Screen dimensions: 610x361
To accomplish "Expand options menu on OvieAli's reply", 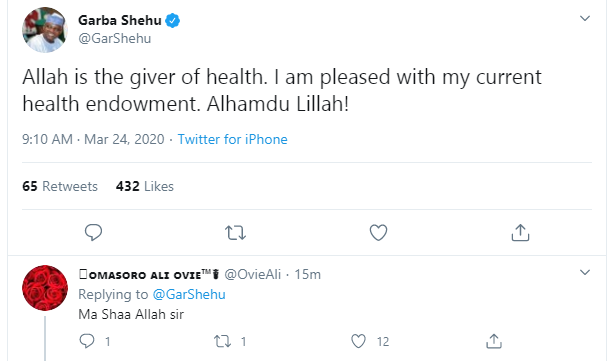I will click(585, 272).
